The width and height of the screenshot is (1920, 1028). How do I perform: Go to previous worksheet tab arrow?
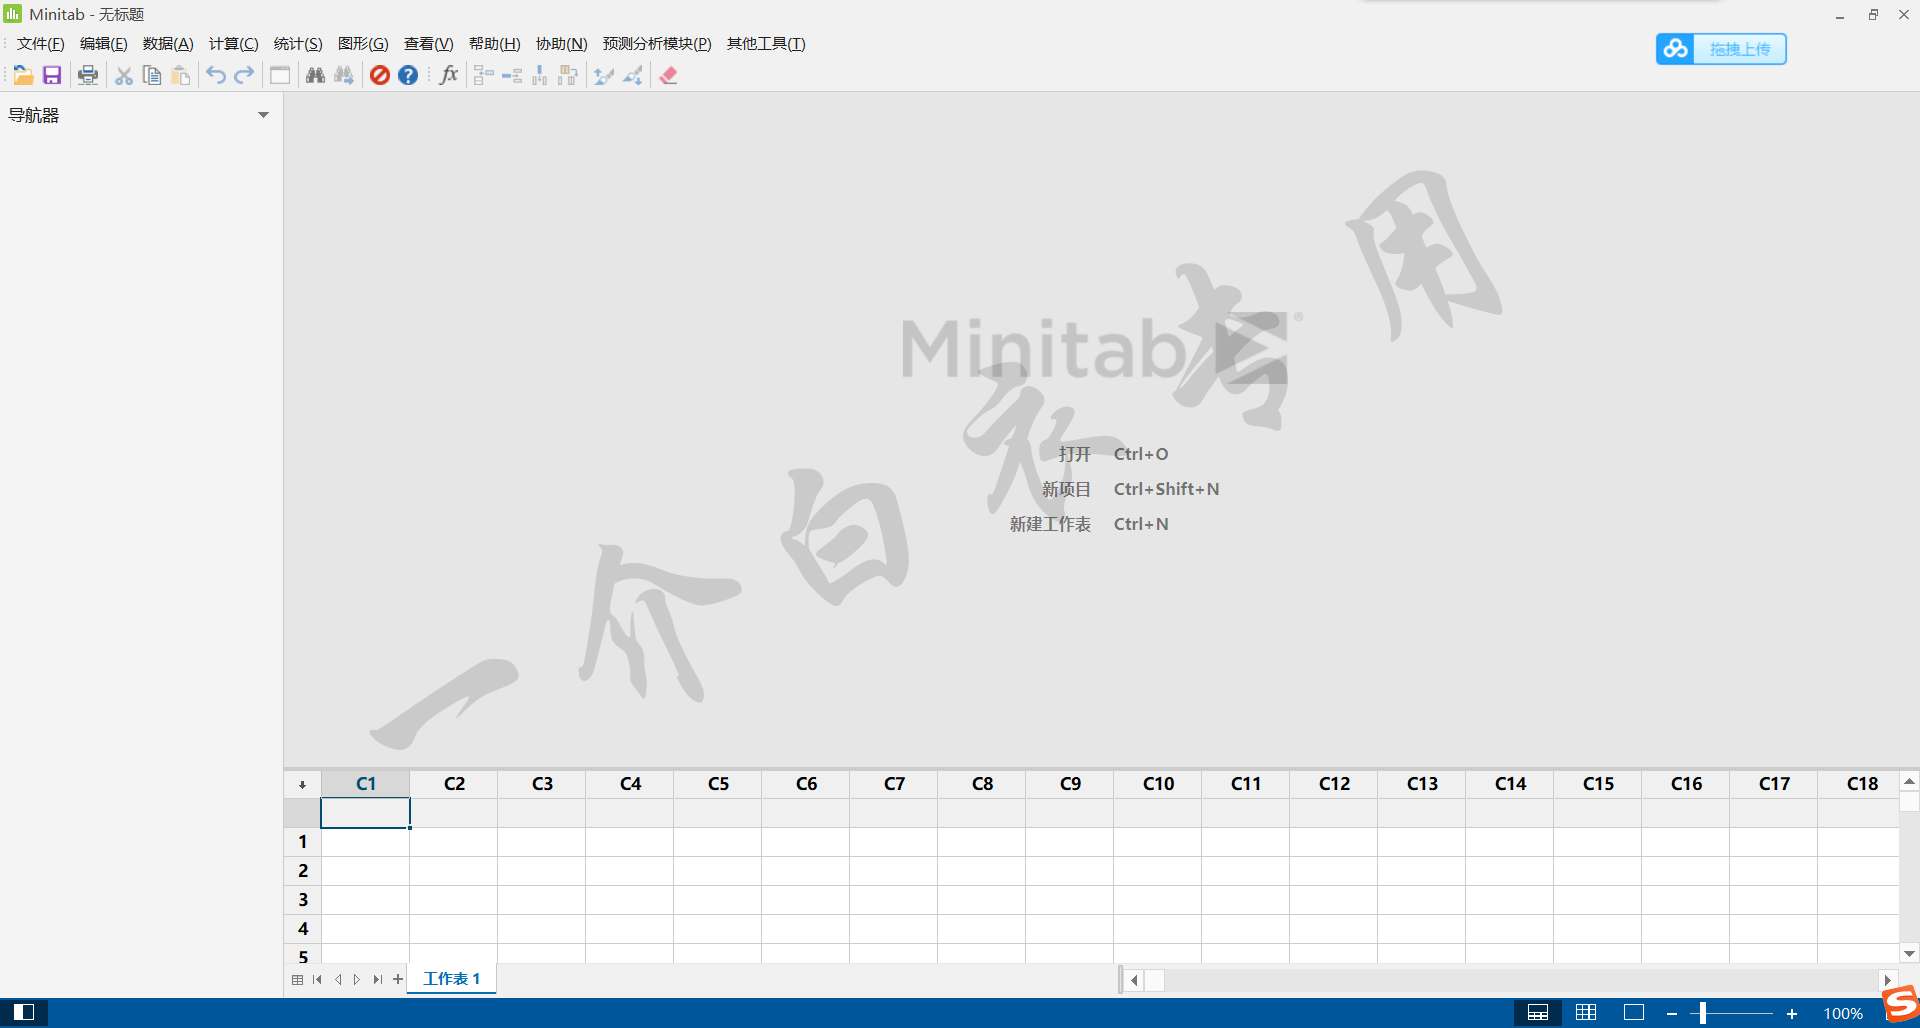click(338, 979)
